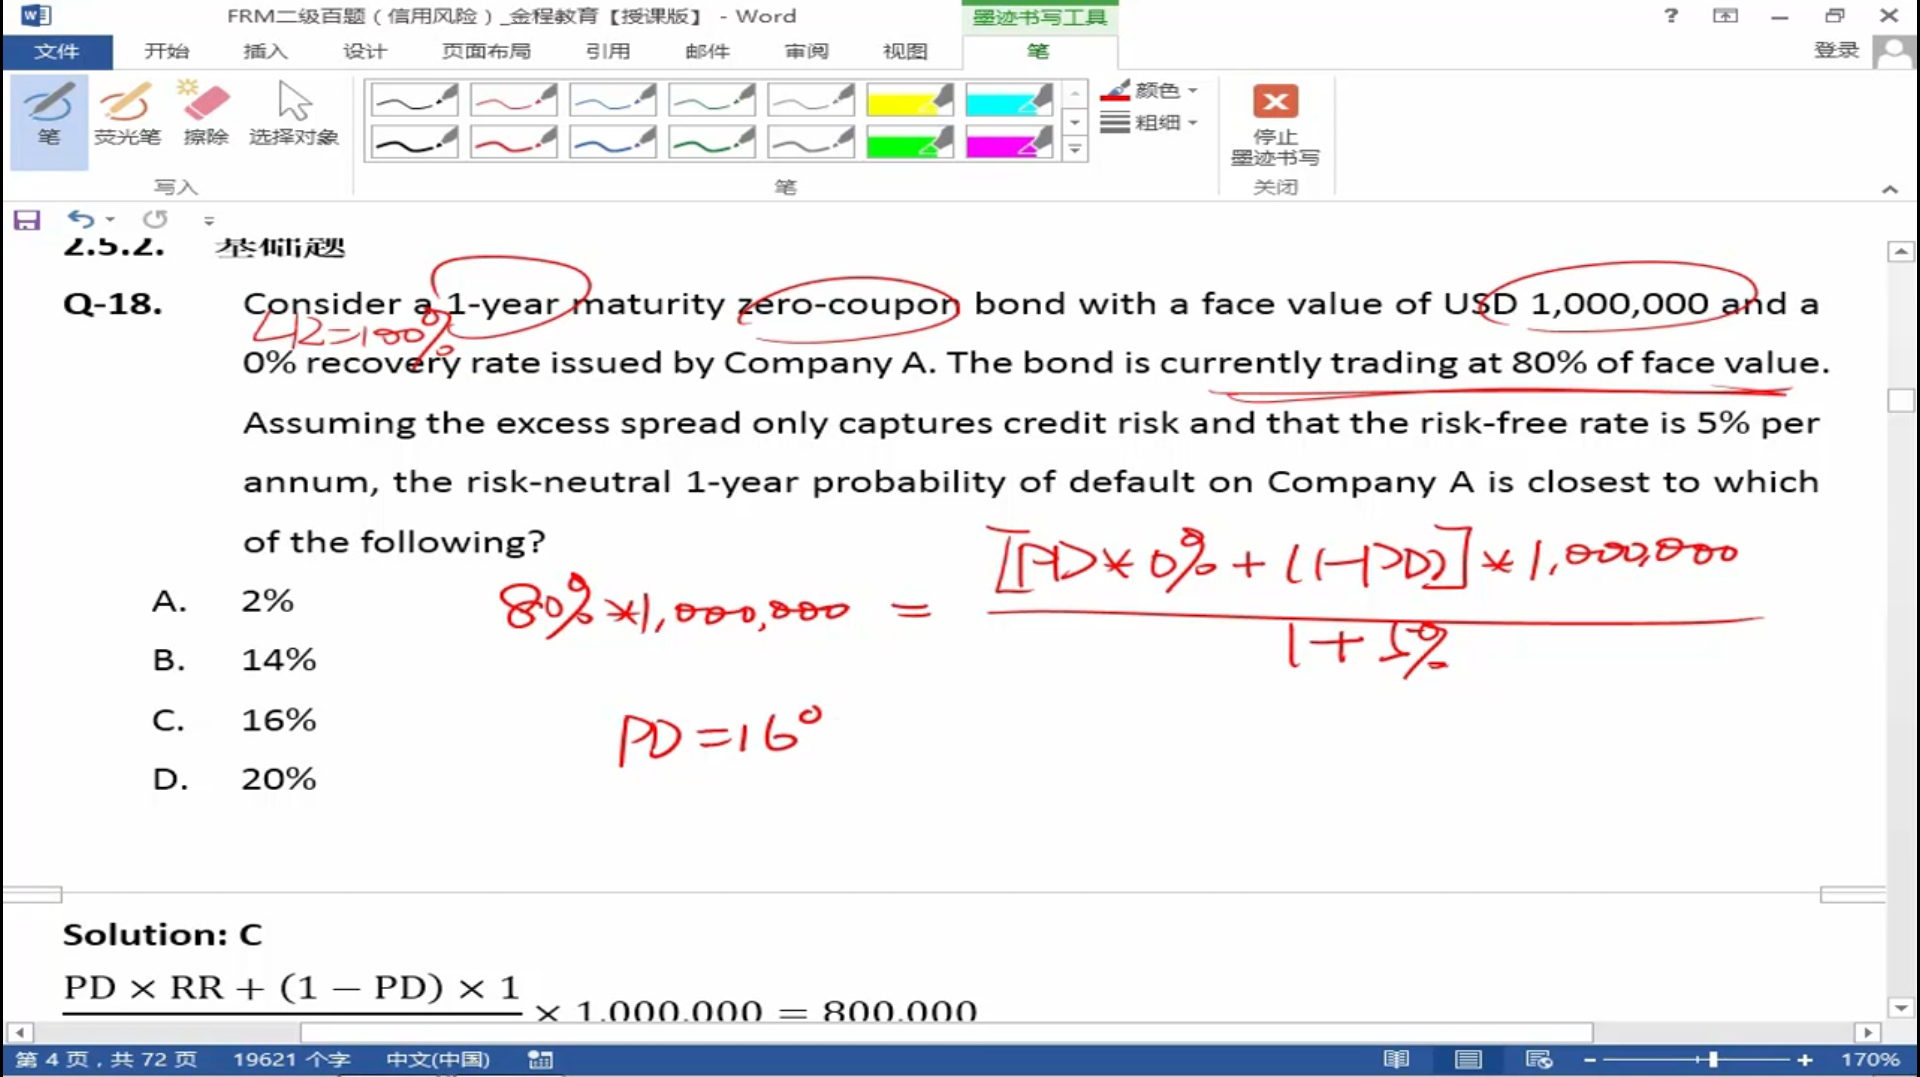This screenshot has width=1920, height=1077.
Task: Switch to the References (引用) tab
Action: [607, 51]
